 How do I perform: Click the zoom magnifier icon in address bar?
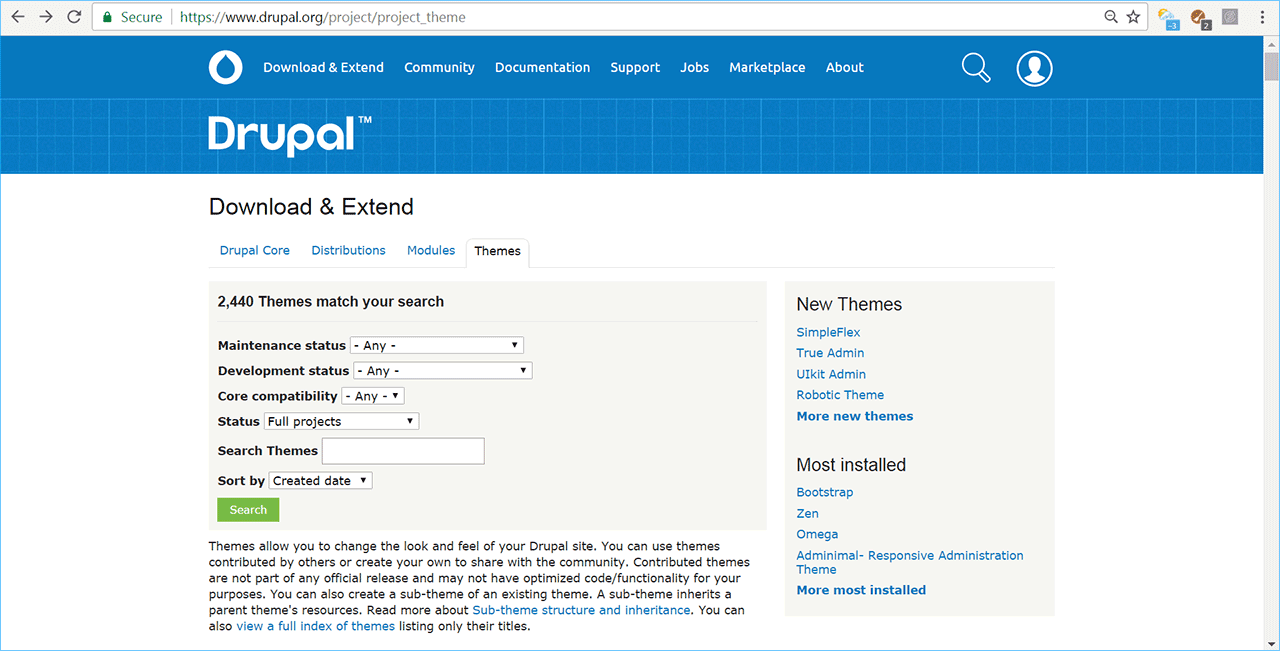(x=1111, y=17)
